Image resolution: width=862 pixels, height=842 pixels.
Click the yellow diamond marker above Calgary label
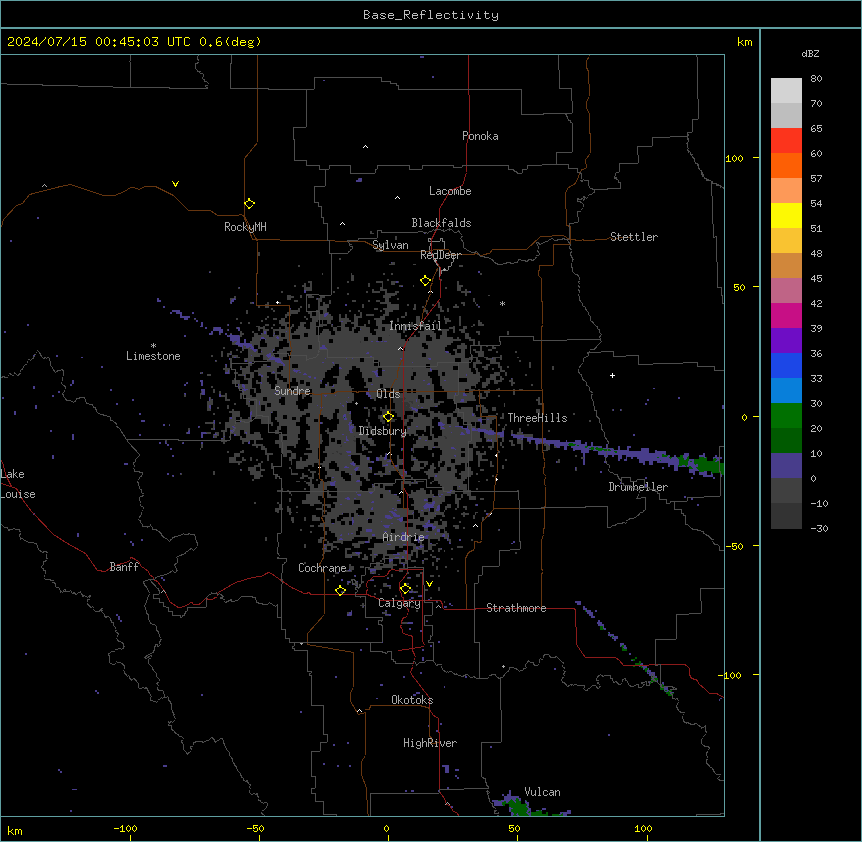pos(405,589)
